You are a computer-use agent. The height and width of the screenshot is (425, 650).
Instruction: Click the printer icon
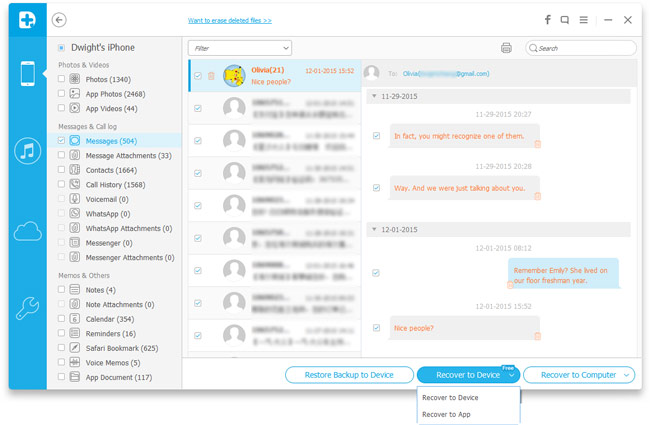506,48
